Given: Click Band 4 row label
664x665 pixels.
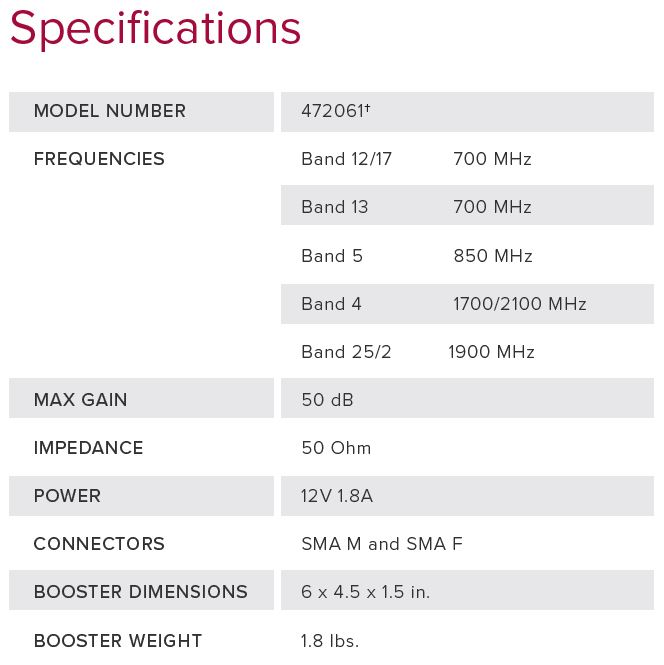Looking at the screenshot, I should [331, 304].
